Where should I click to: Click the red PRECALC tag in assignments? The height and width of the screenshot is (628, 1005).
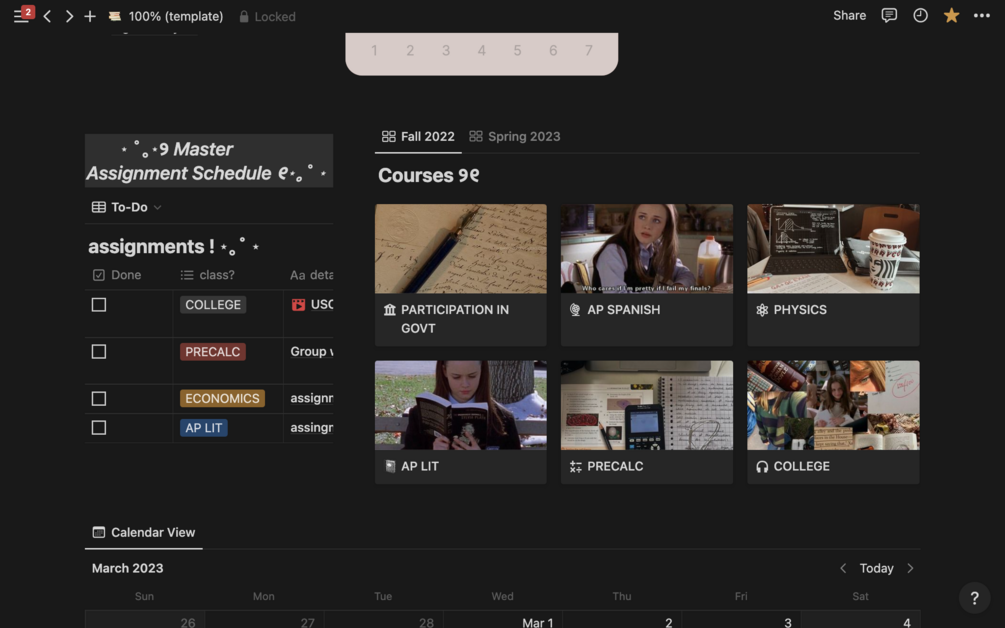click(x=212, y=352)
